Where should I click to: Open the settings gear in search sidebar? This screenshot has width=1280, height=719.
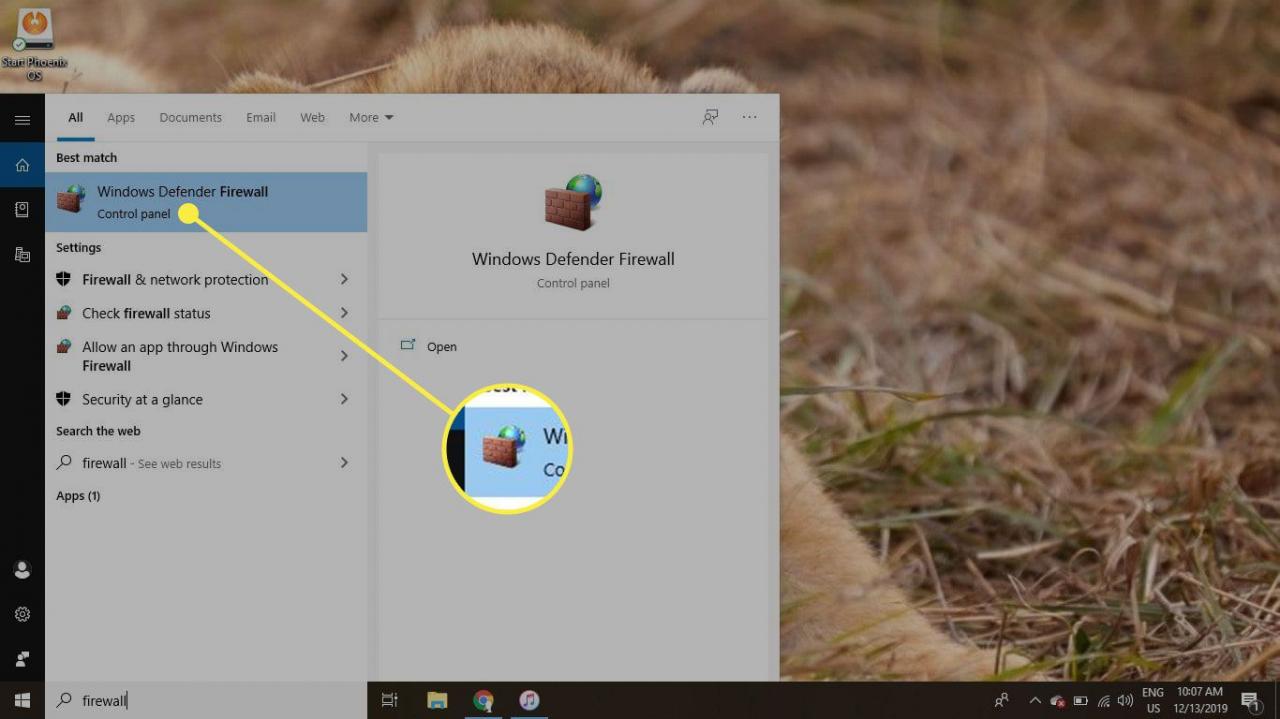click(x=22, y=614)
